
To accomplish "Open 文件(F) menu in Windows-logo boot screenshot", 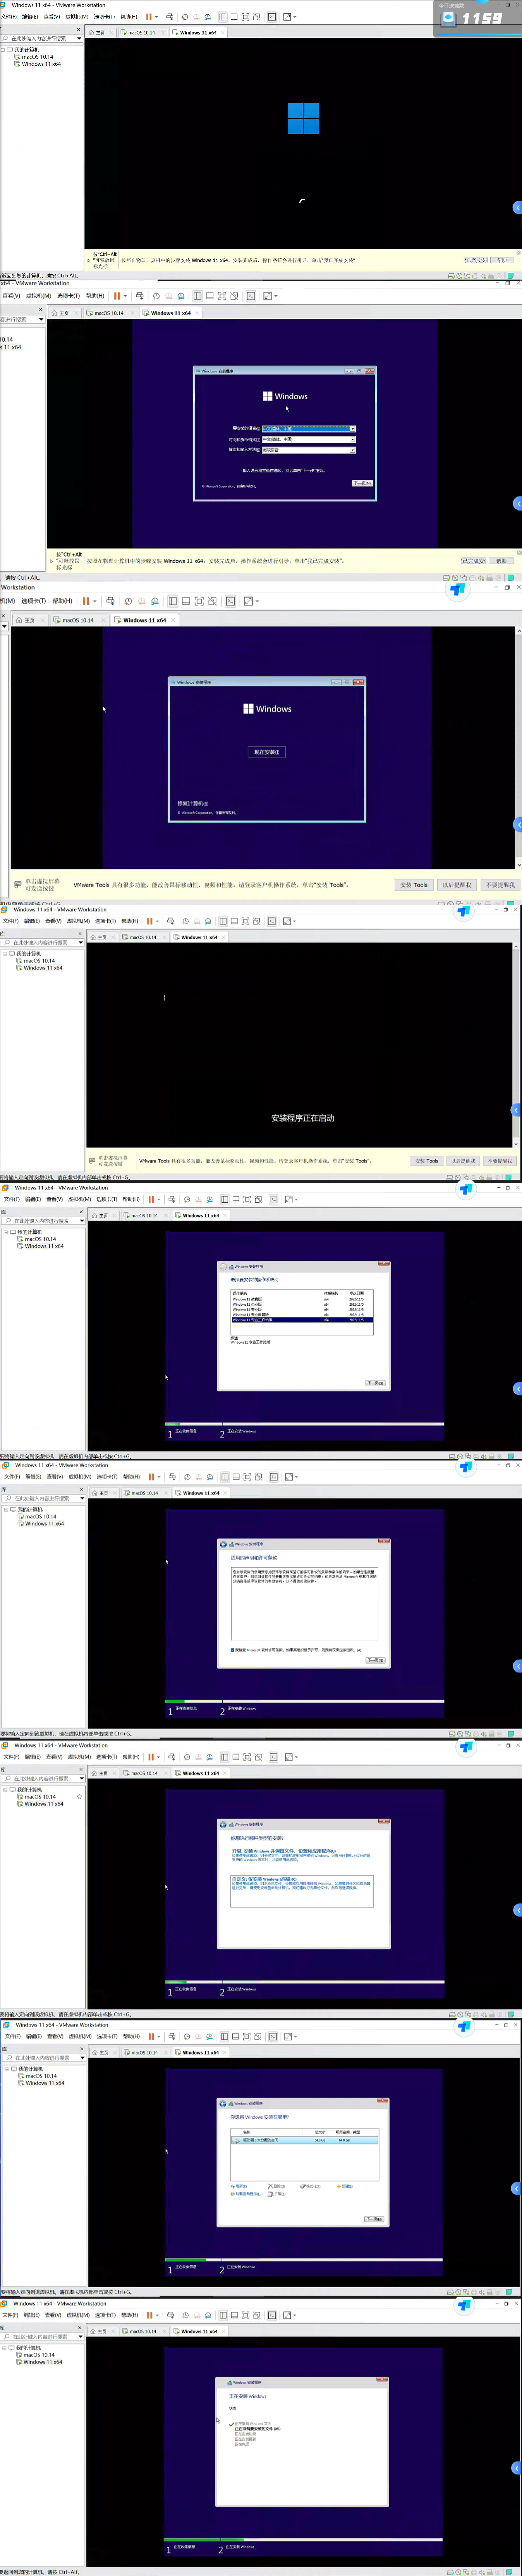I will [x=8, y=17].
